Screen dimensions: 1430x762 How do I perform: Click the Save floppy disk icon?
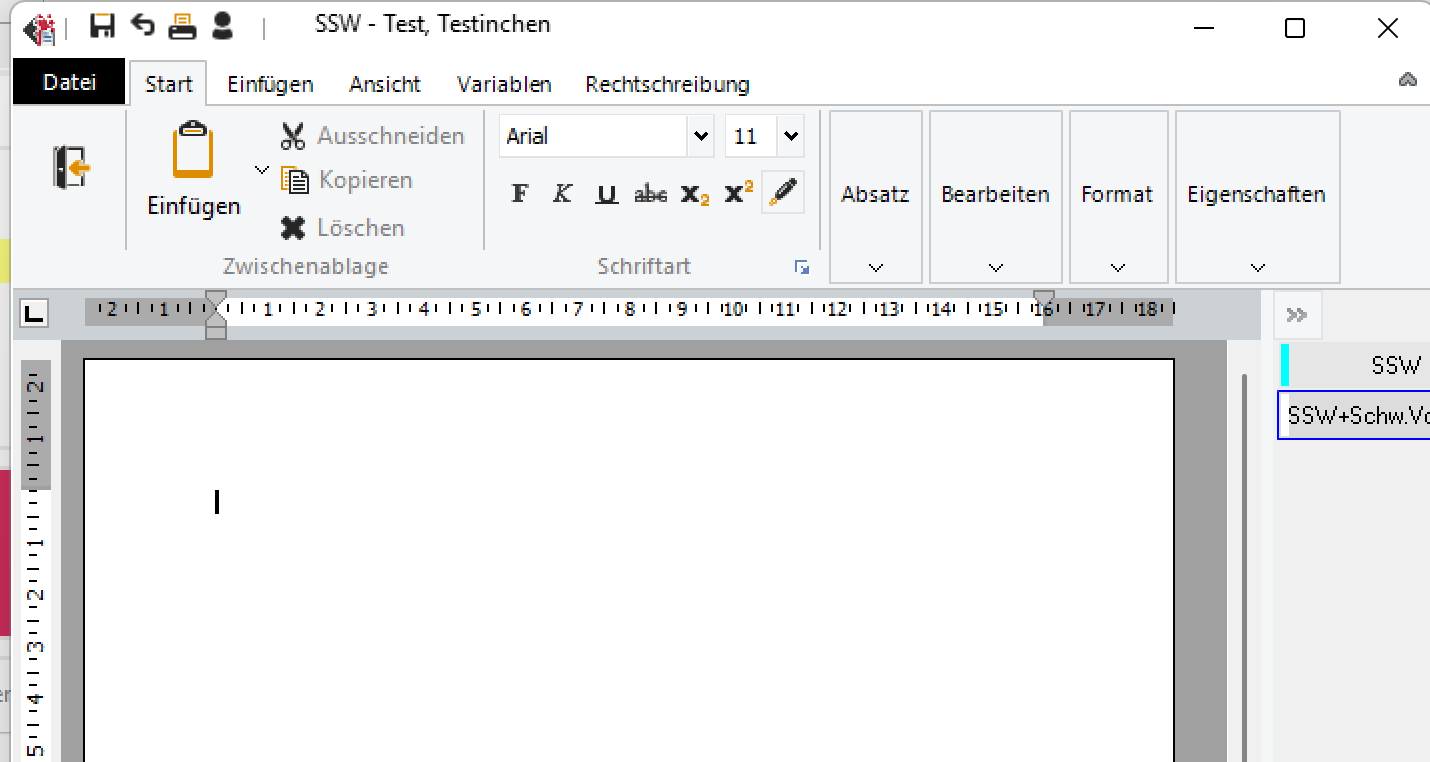[102, 26]
